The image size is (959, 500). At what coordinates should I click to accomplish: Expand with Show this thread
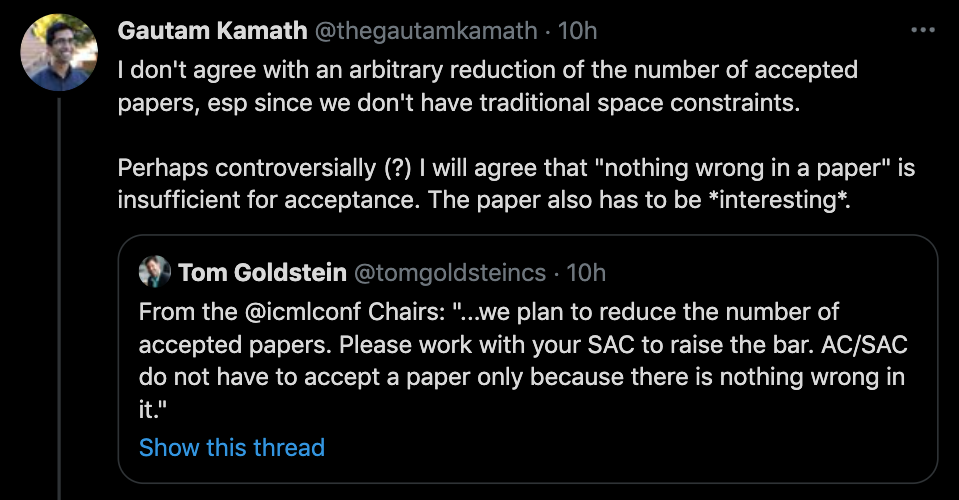pos(232,447)
